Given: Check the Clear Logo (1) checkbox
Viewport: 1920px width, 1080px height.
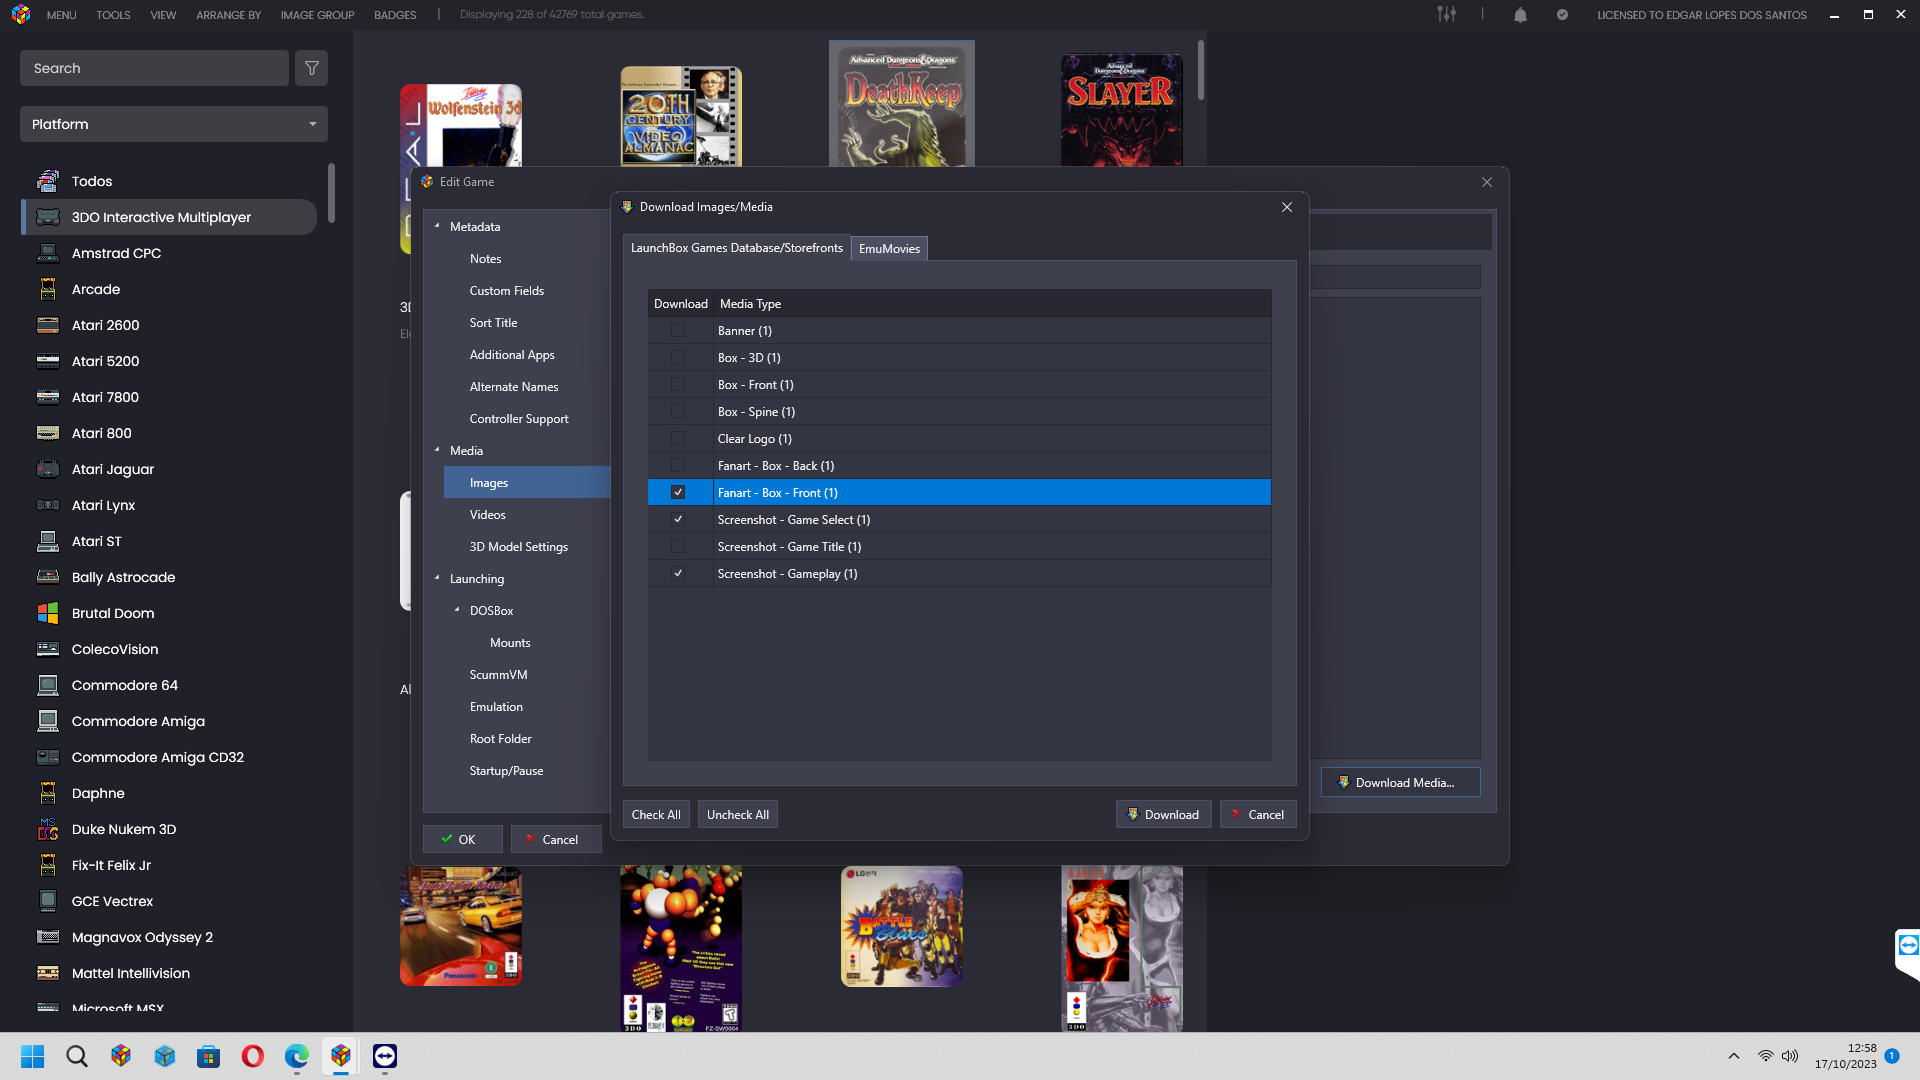Looking at the screenshot, I should 678,438.
